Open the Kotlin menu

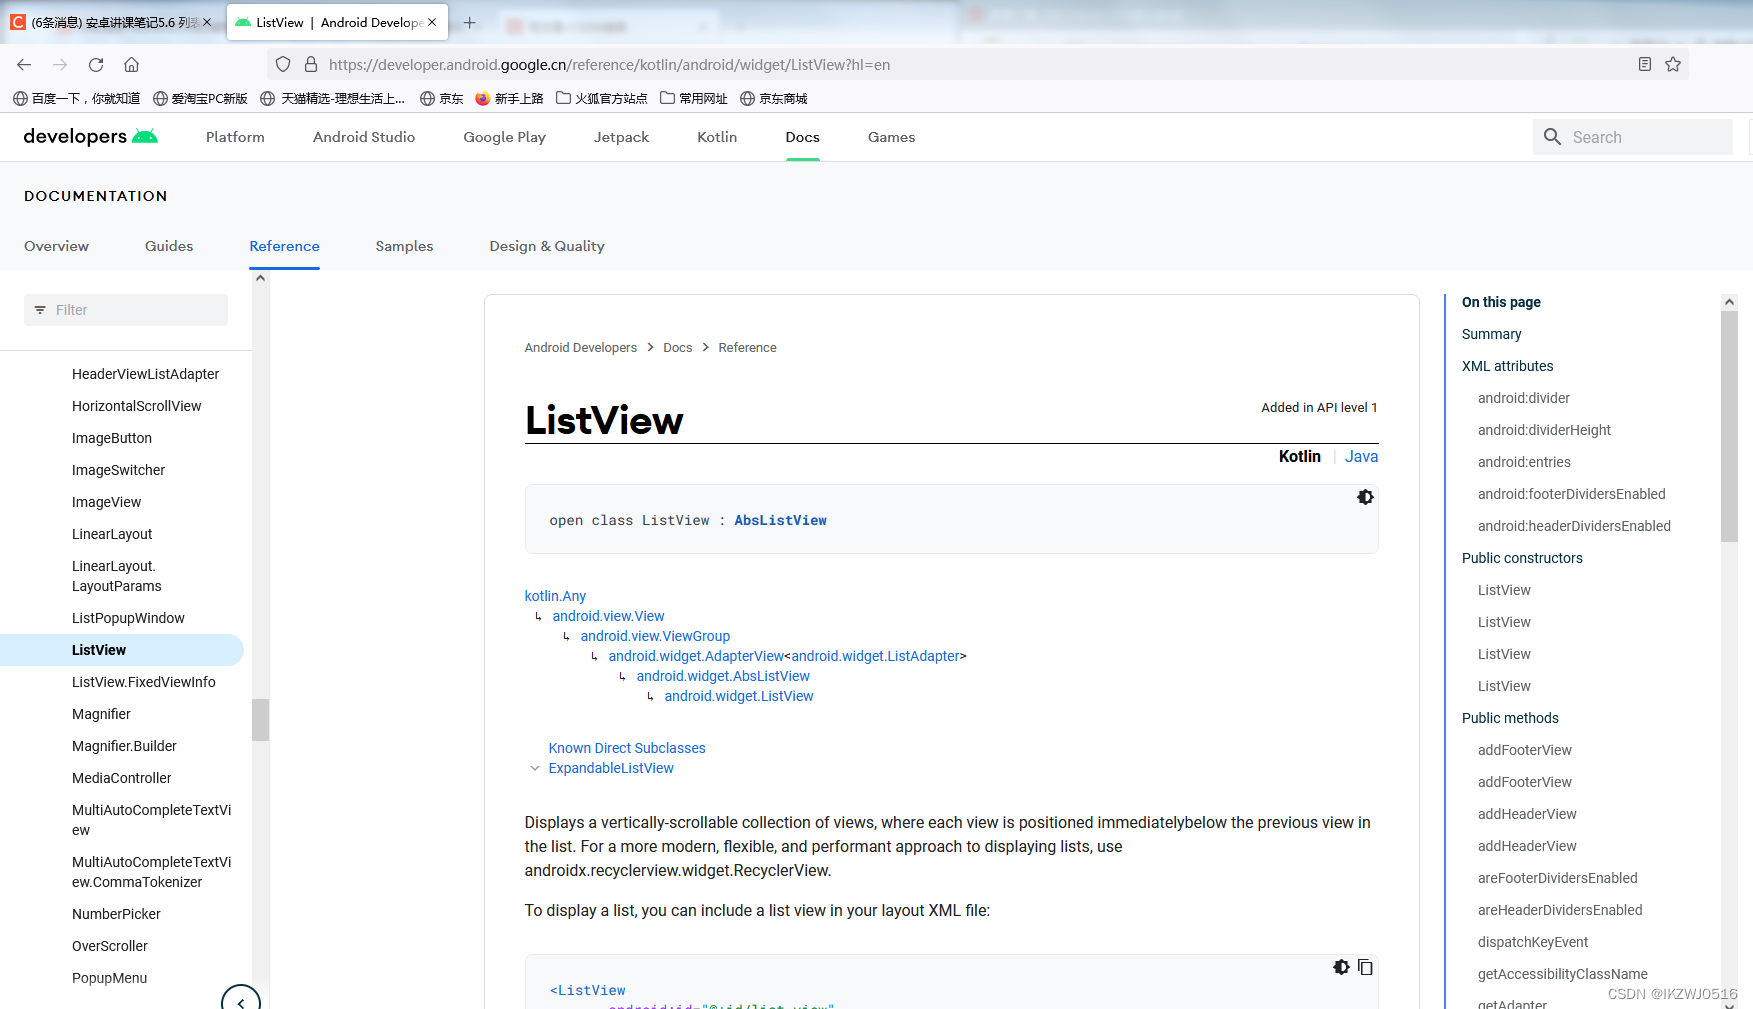(x=717, y=137)
